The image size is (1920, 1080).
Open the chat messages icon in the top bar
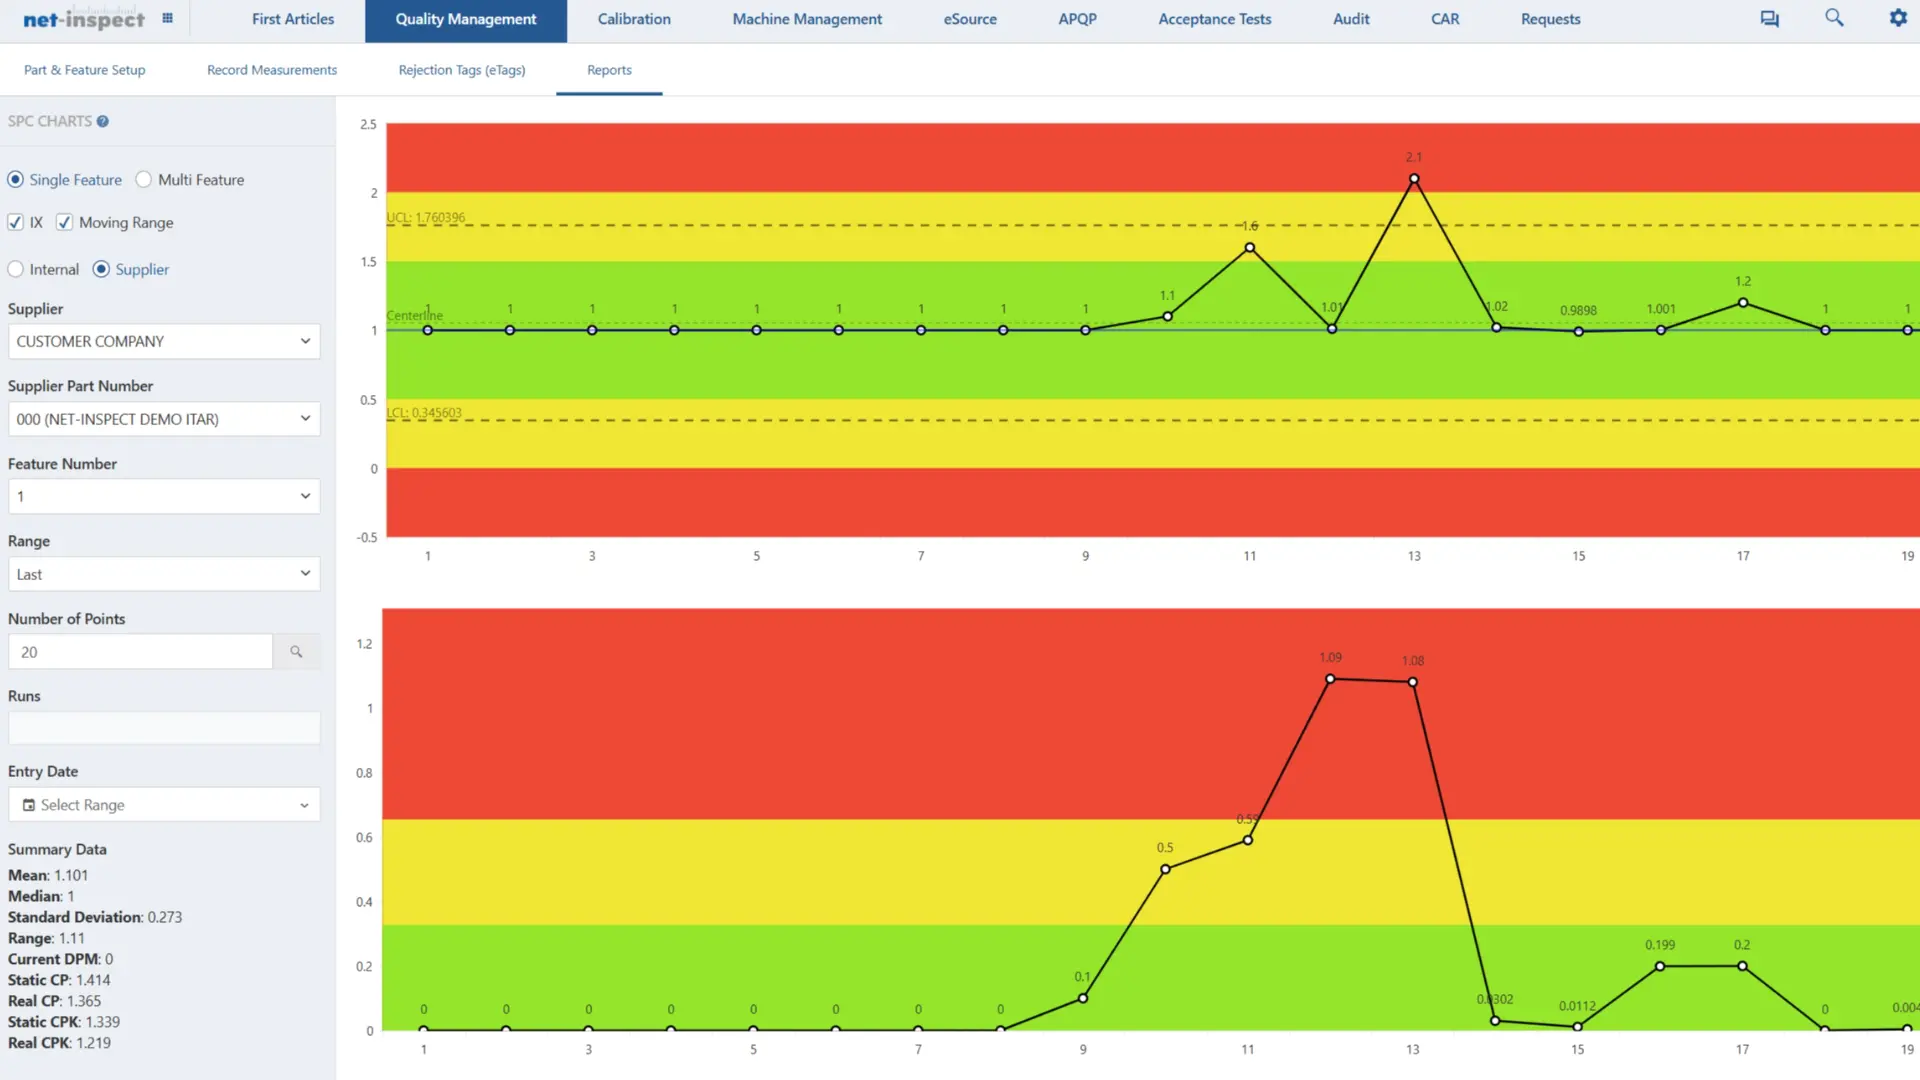(1769, 18)
